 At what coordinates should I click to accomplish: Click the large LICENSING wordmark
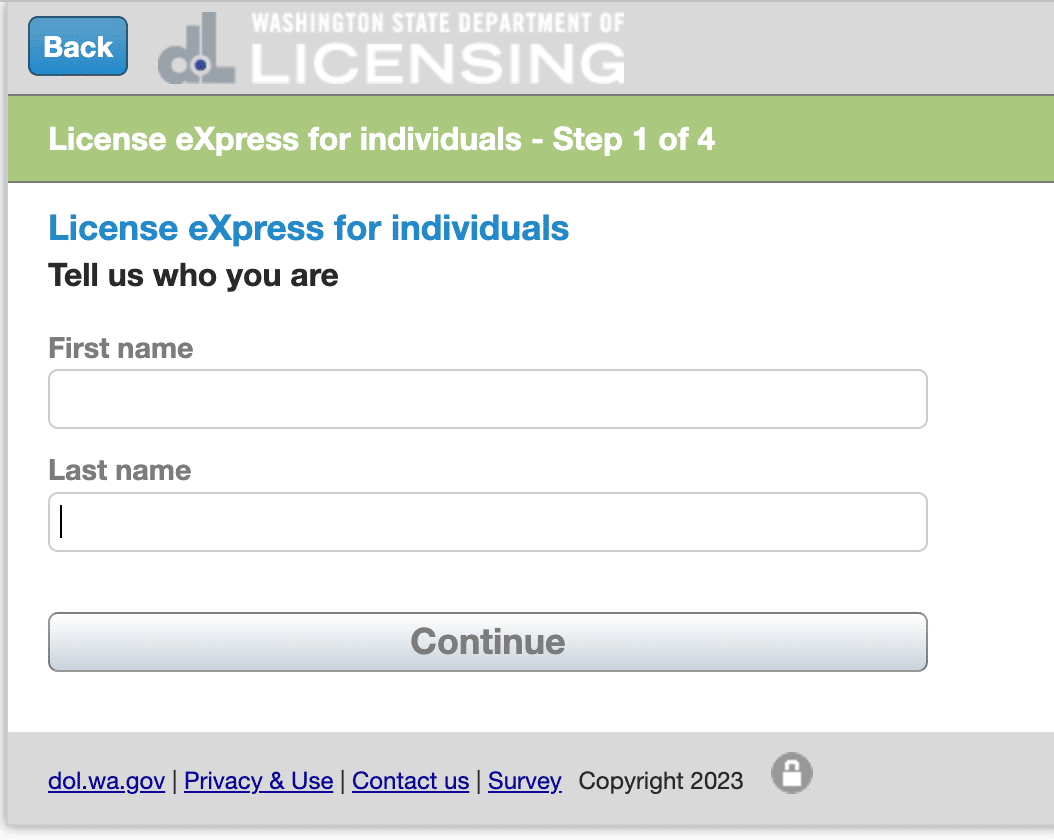point(437,63)
